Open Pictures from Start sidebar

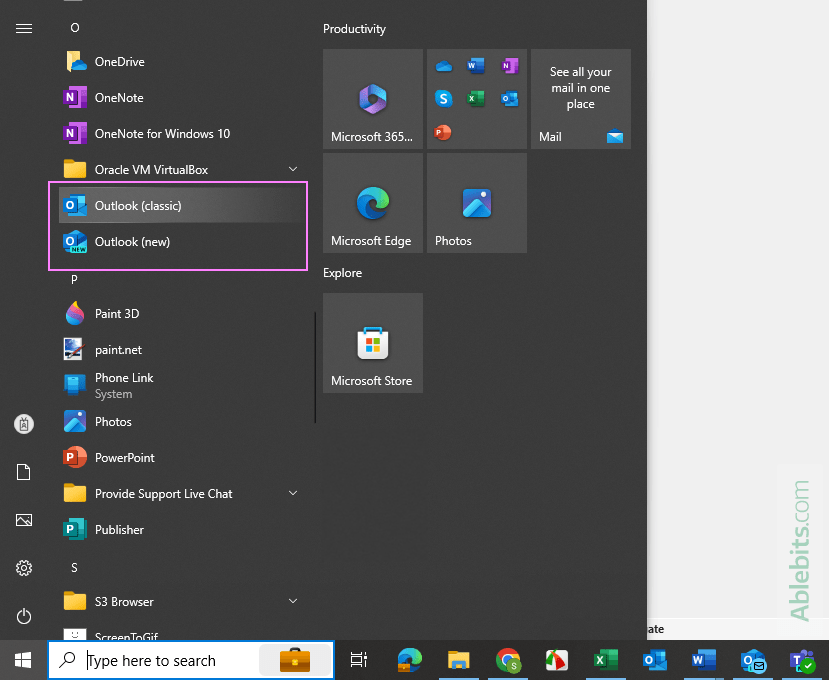coord(24,520)
